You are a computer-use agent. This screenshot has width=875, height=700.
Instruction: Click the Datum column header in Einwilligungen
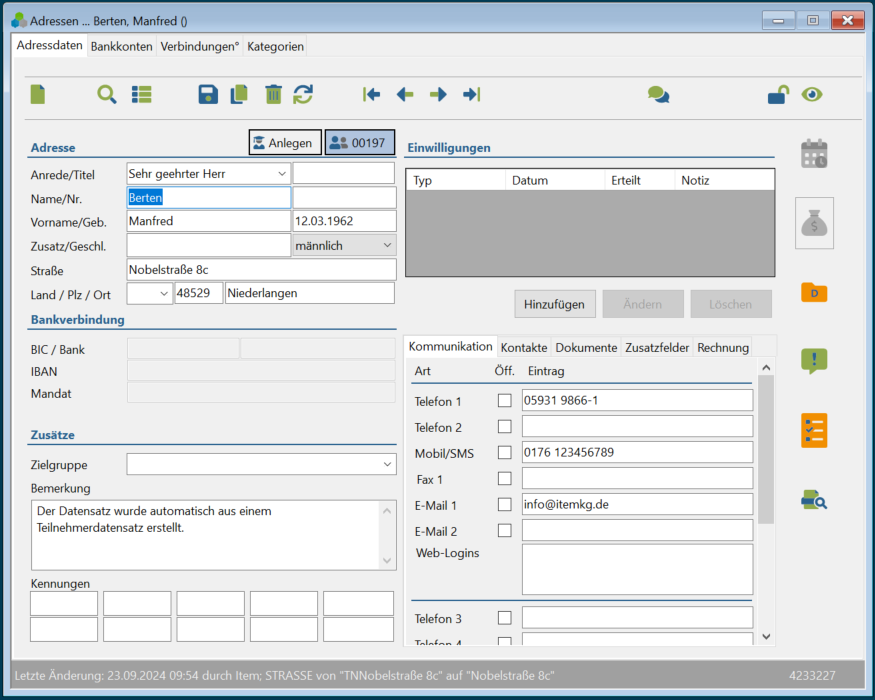555,180
